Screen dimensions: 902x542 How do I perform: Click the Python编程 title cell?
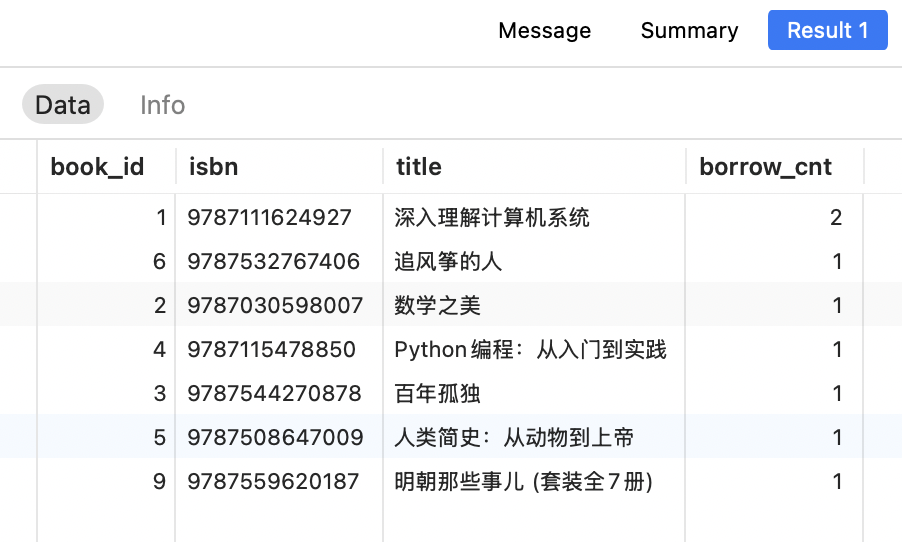530,349
